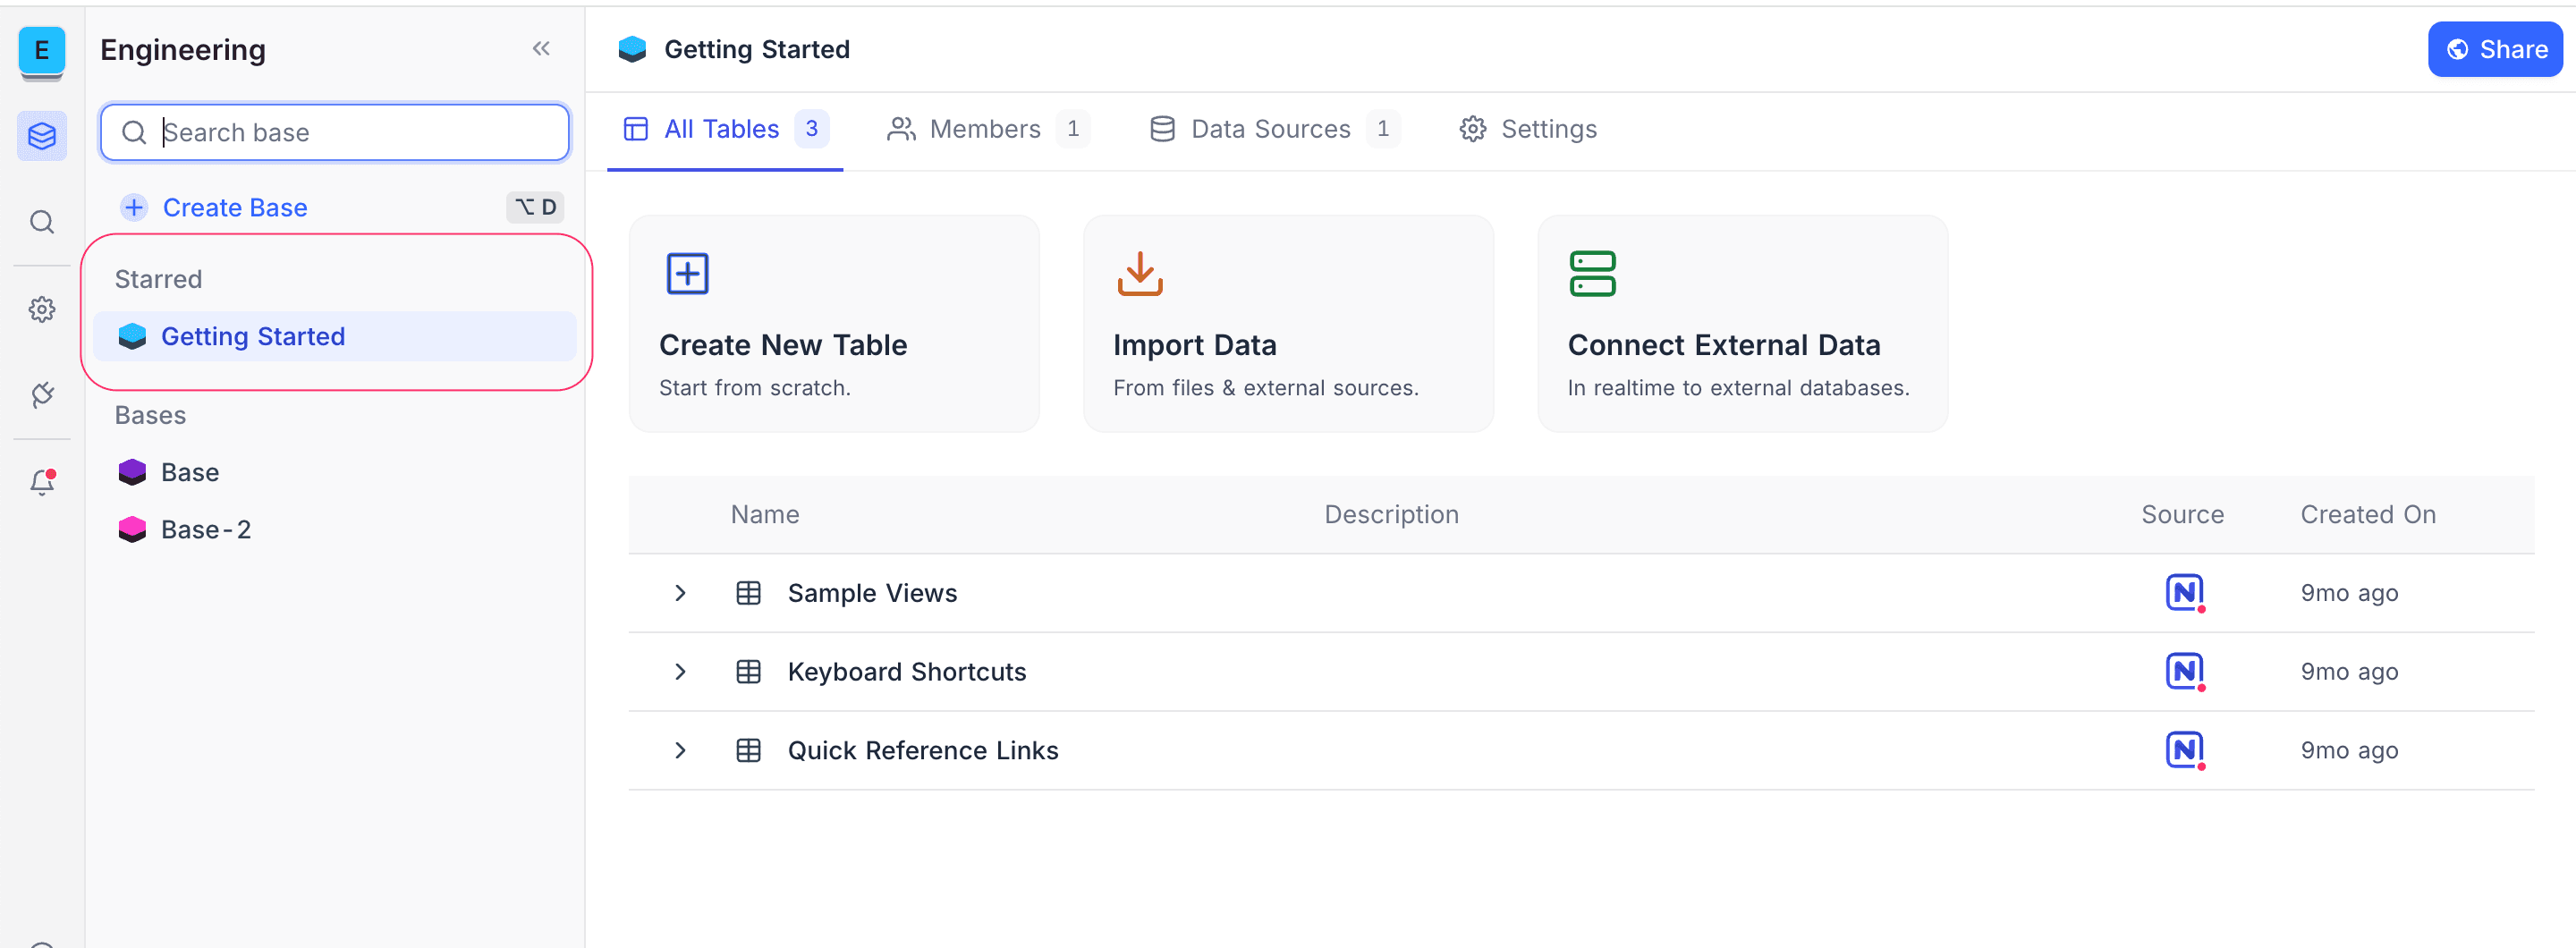Switch to the Data Sources tab
Image resolution: width=2576 pixels, height=948 pixels.
click(1271, 129)
